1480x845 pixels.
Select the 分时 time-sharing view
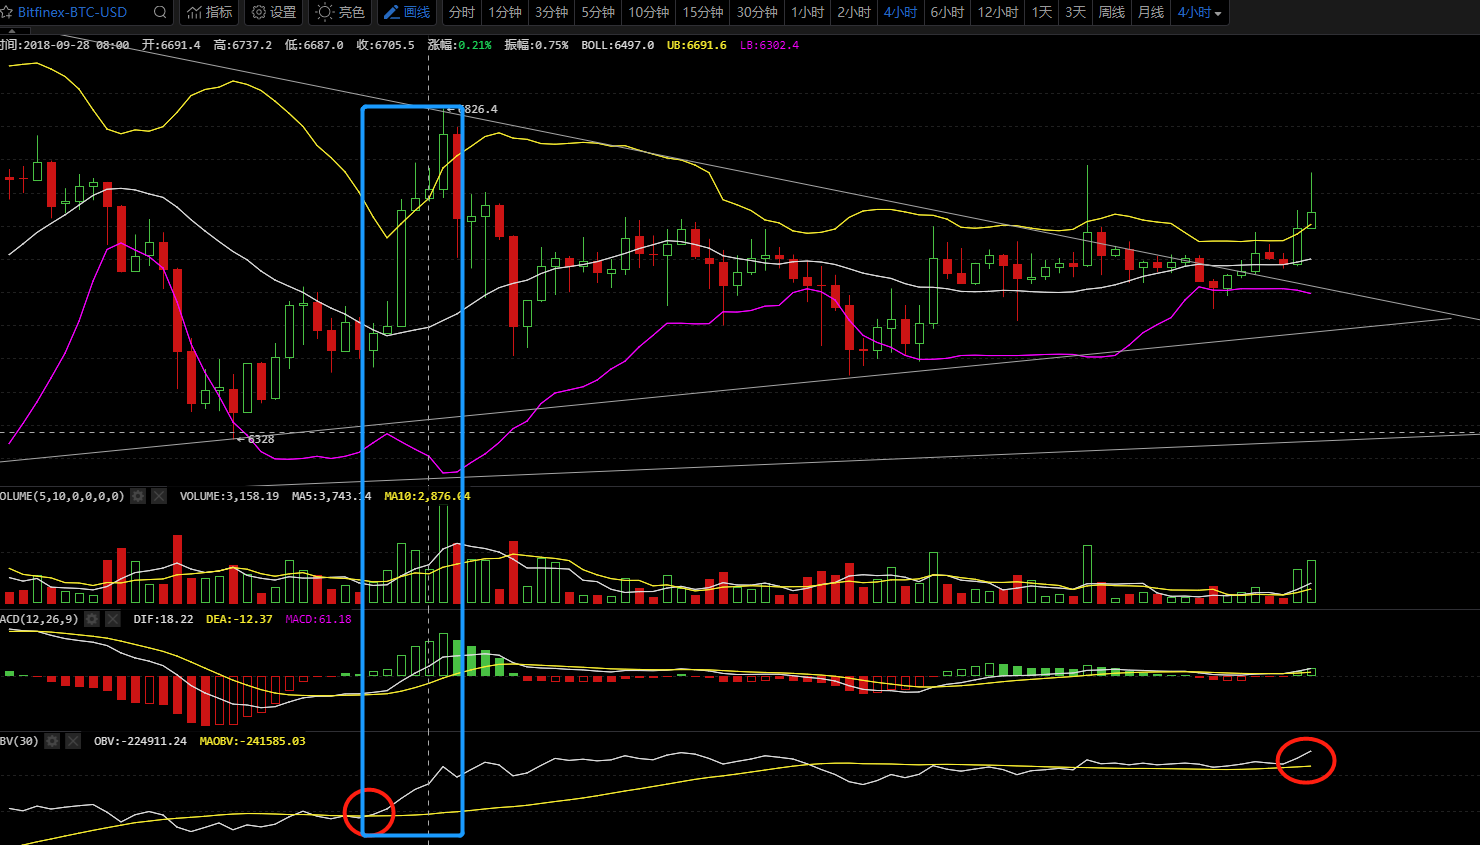tap(461, 12)
